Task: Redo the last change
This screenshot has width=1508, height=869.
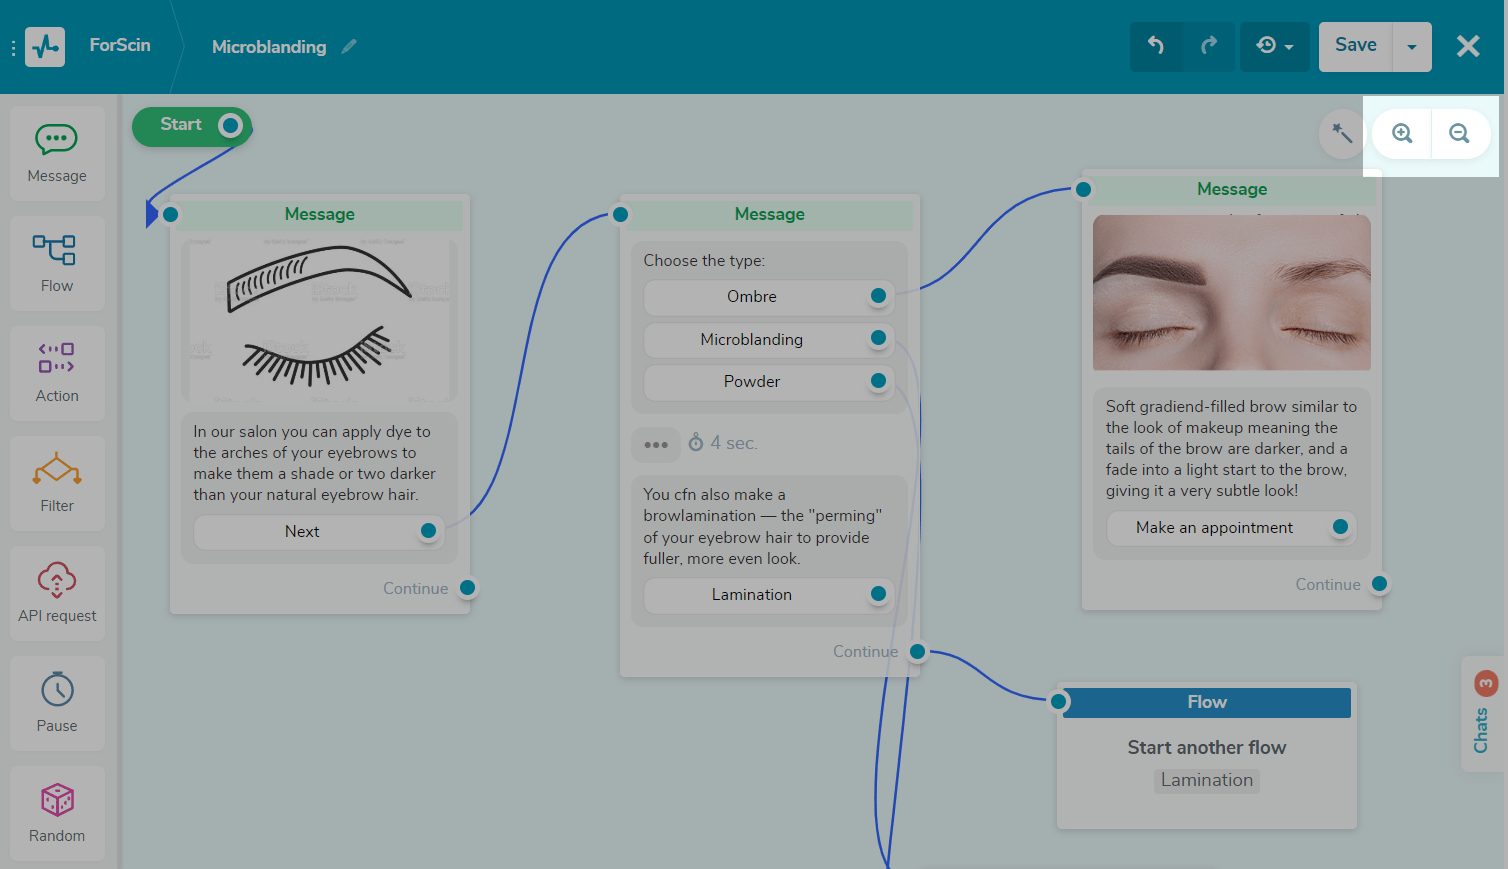Action: coord(1209,46)
